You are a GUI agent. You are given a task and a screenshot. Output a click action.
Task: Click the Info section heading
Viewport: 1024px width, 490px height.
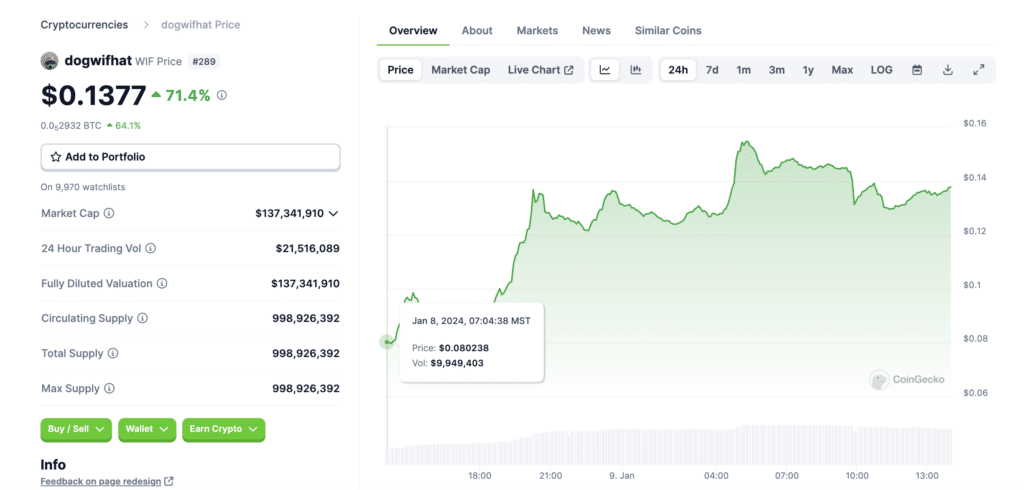[x=53, y=465]
